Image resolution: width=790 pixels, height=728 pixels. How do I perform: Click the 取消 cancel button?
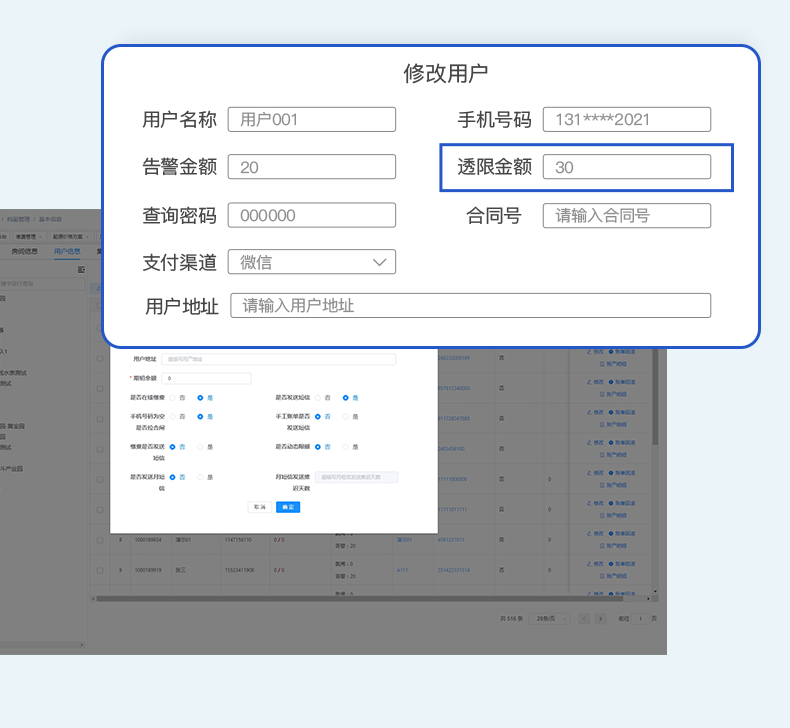(x=260, y=507)
